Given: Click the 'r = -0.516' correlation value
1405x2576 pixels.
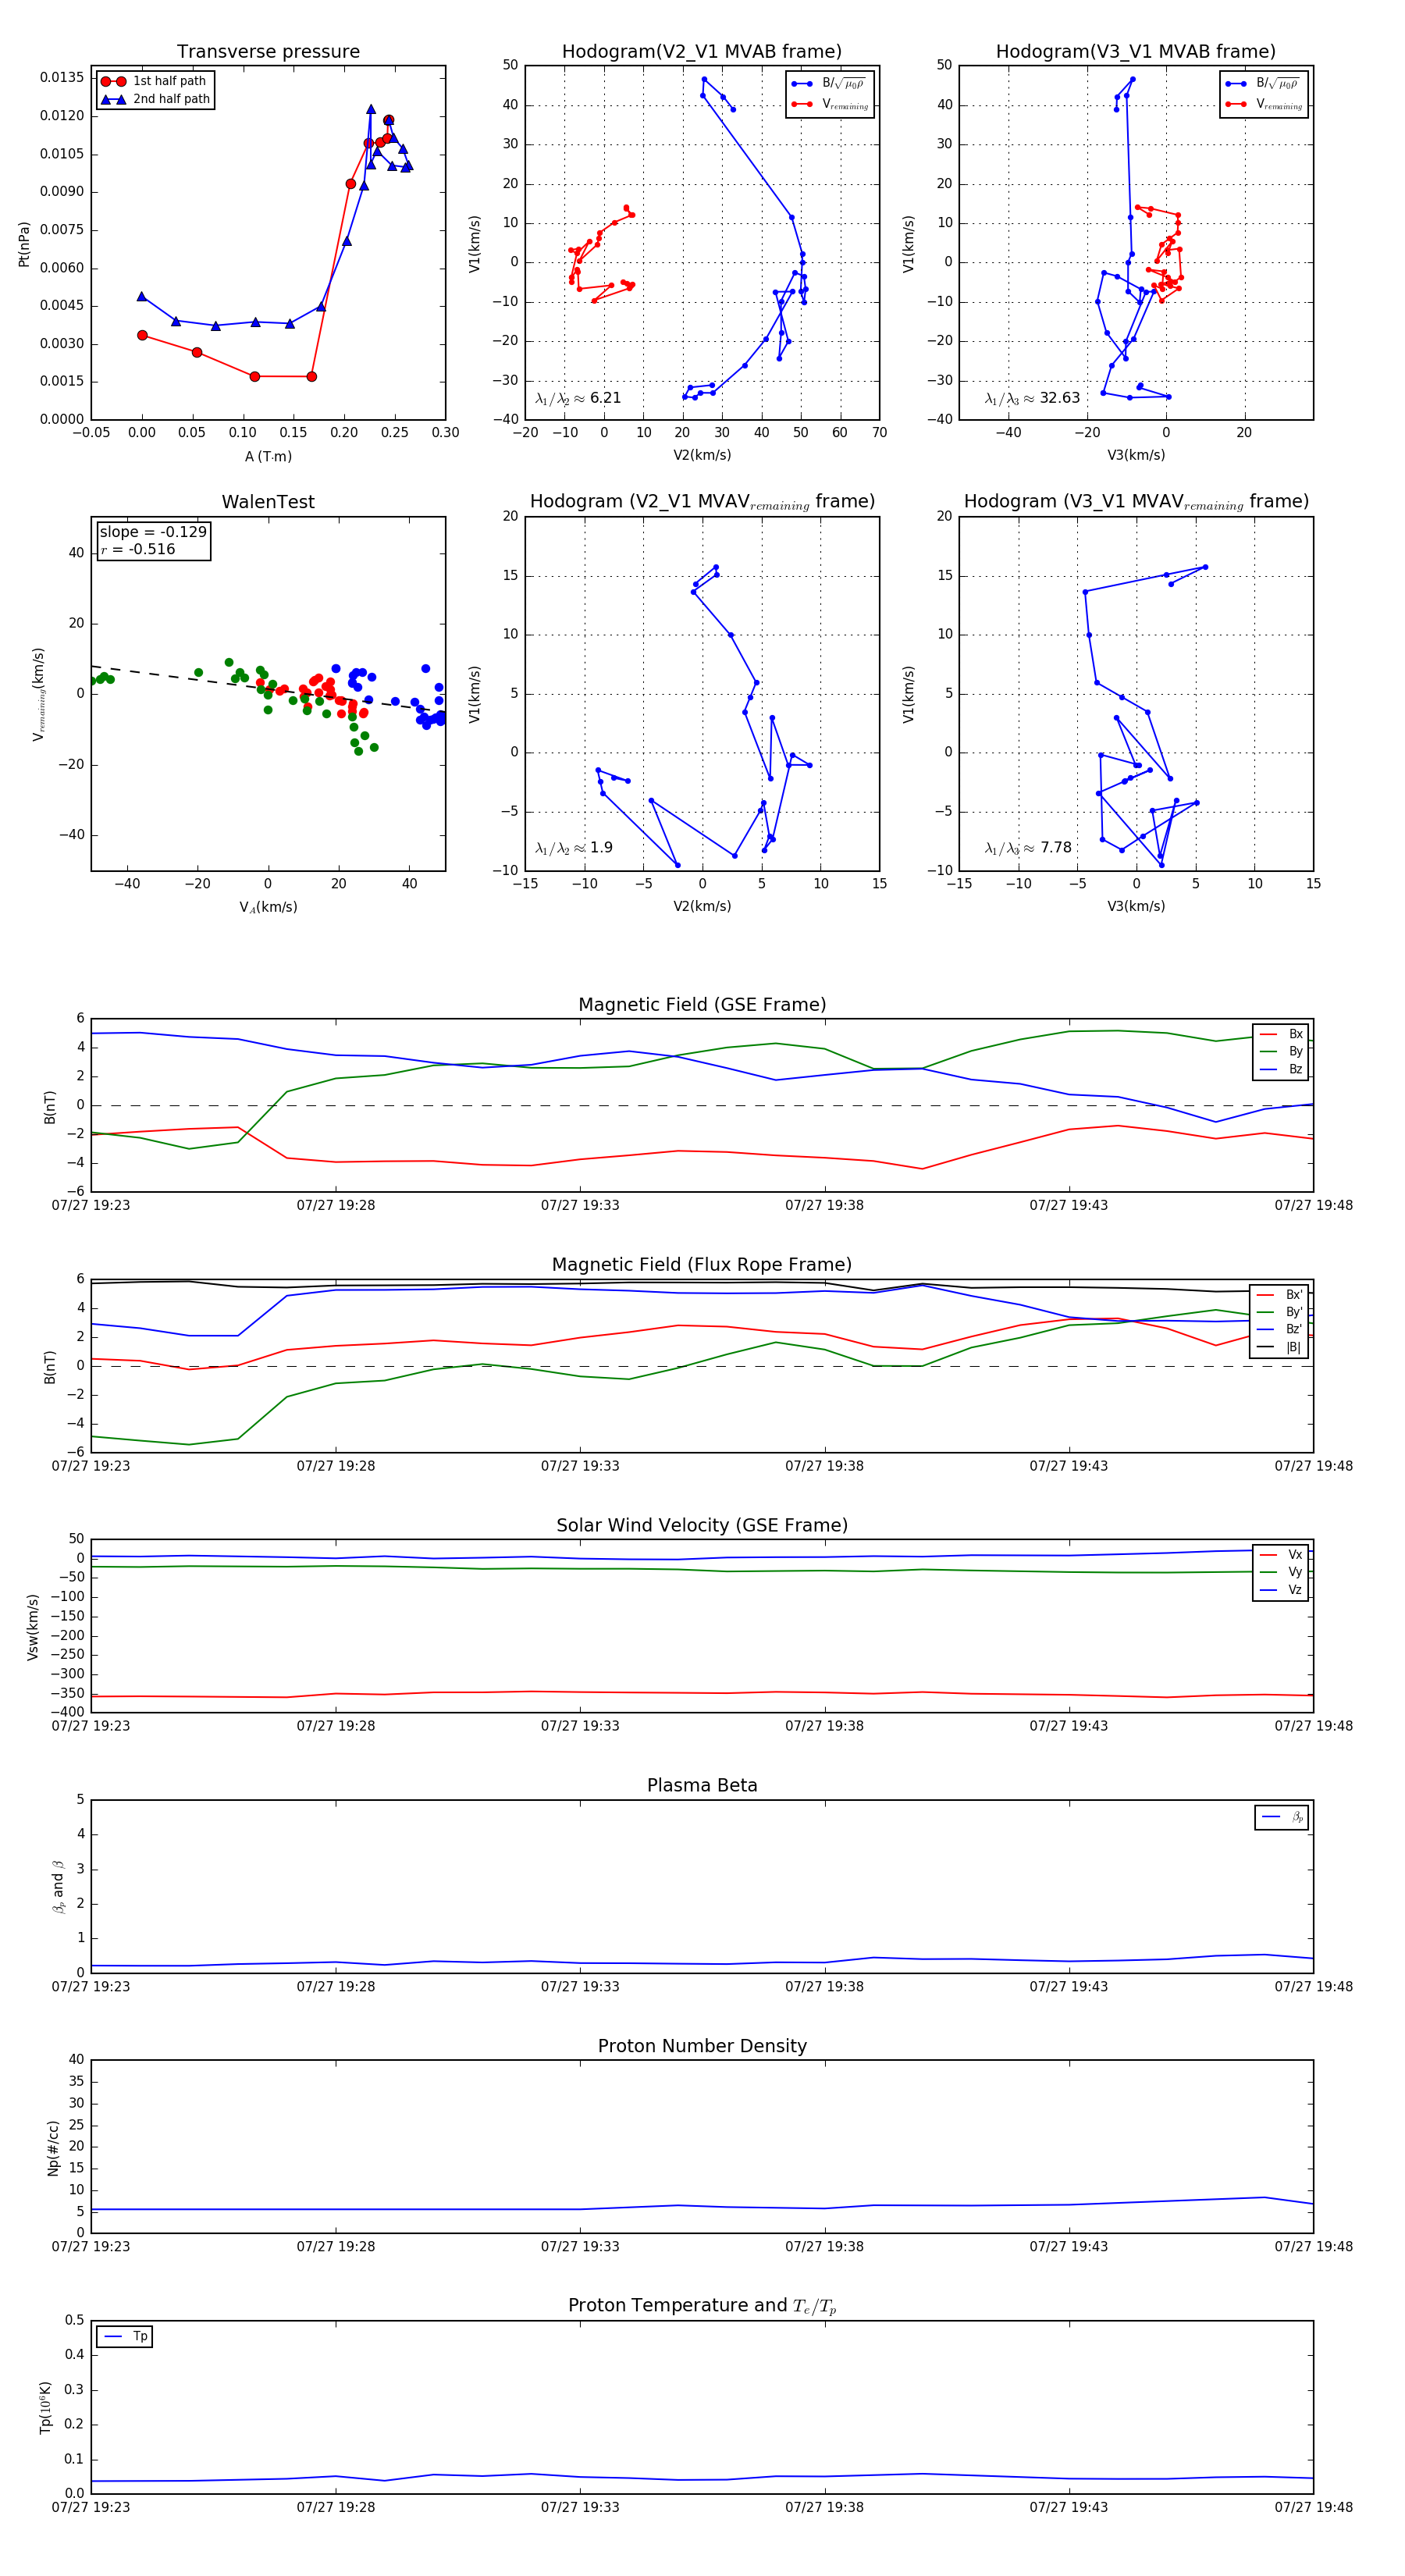Looking at the screenshot, I should pyautogui.click(x=138, y=549).
